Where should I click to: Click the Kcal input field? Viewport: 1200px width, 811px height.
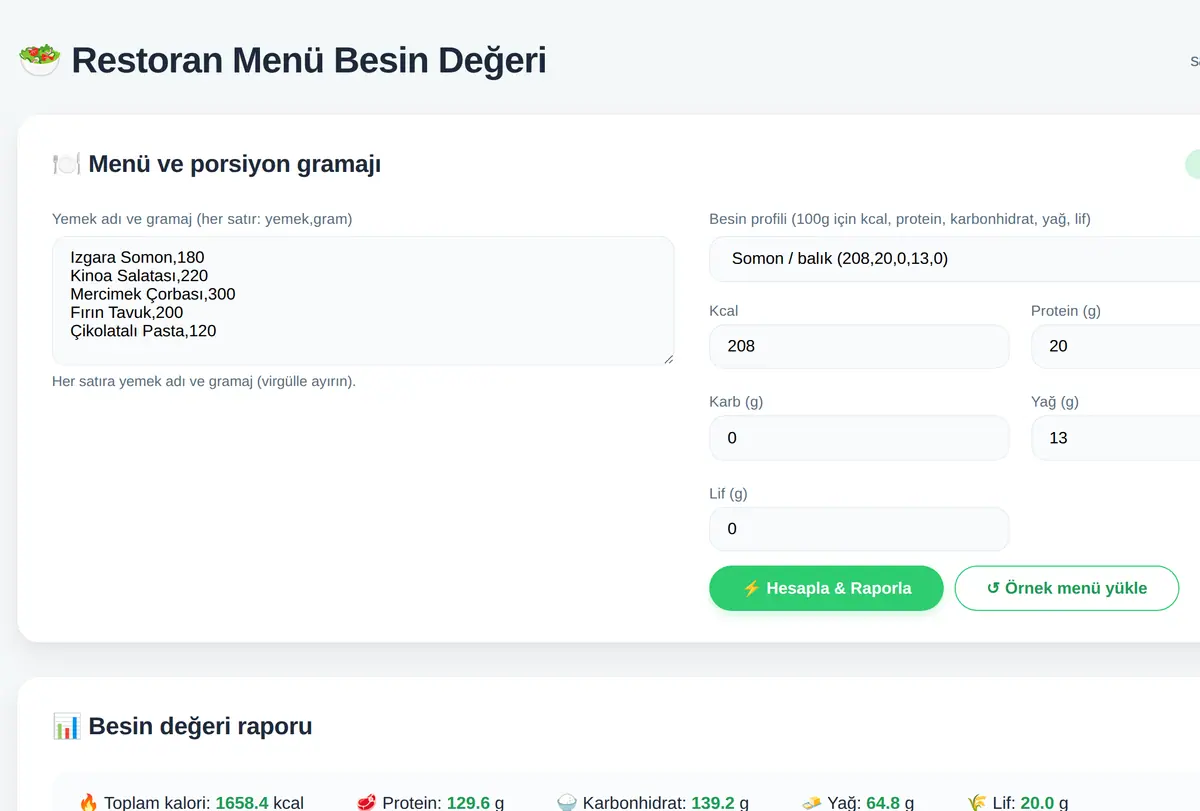coord(859,346)
